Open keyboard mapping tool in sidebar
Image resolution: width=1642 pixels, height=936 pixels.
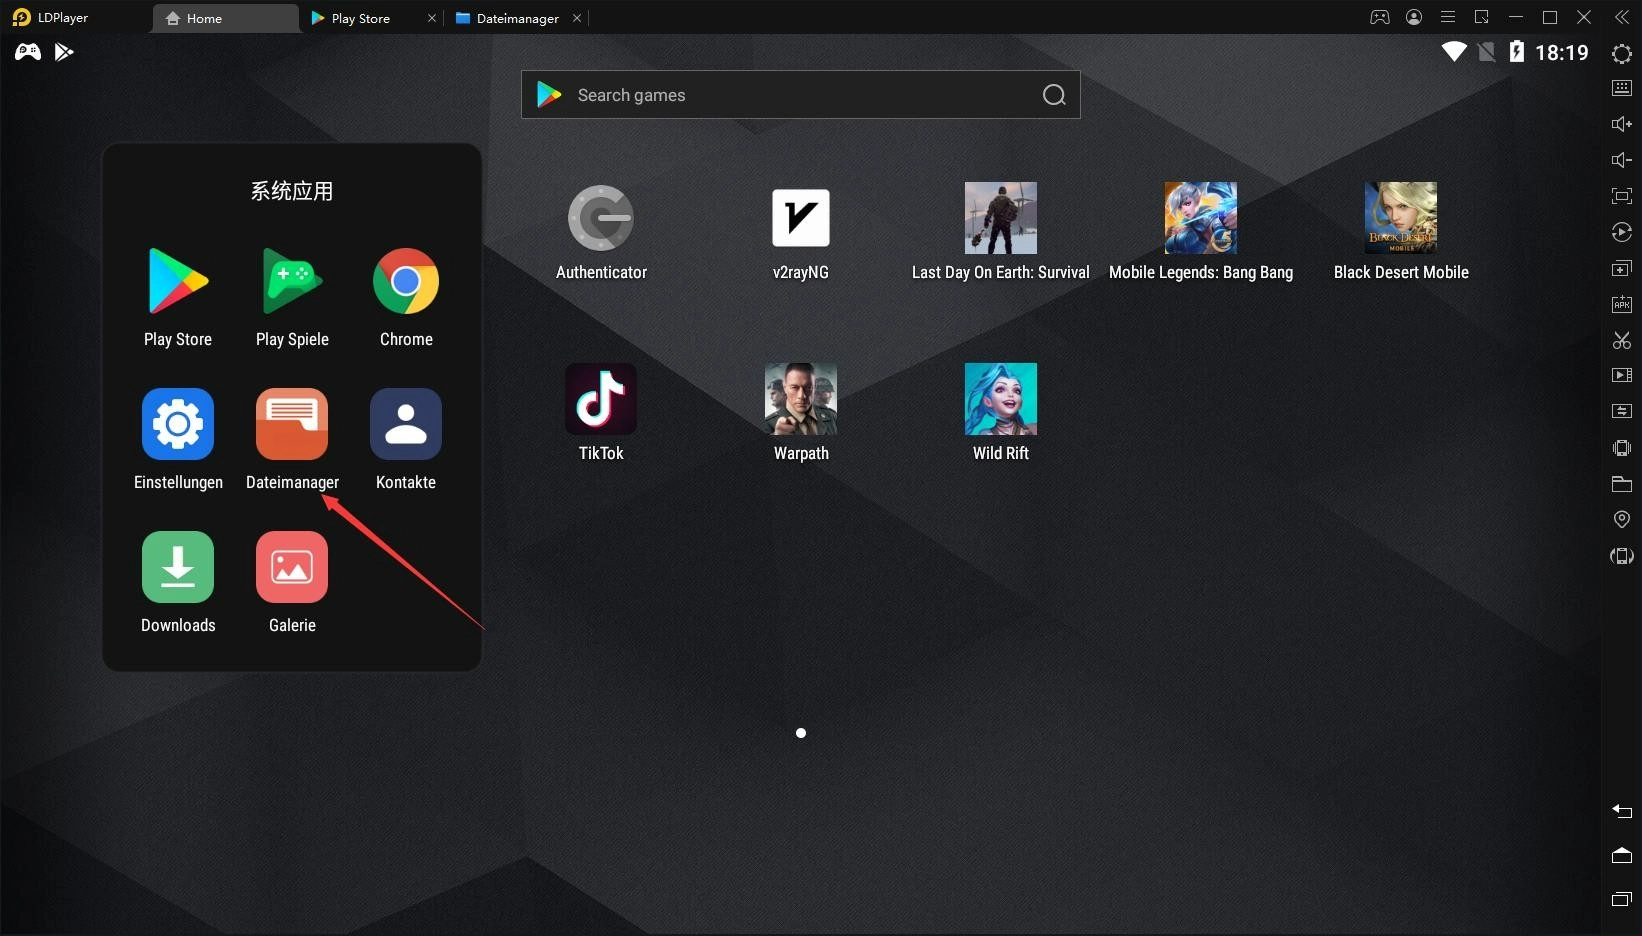(1622, 88)
